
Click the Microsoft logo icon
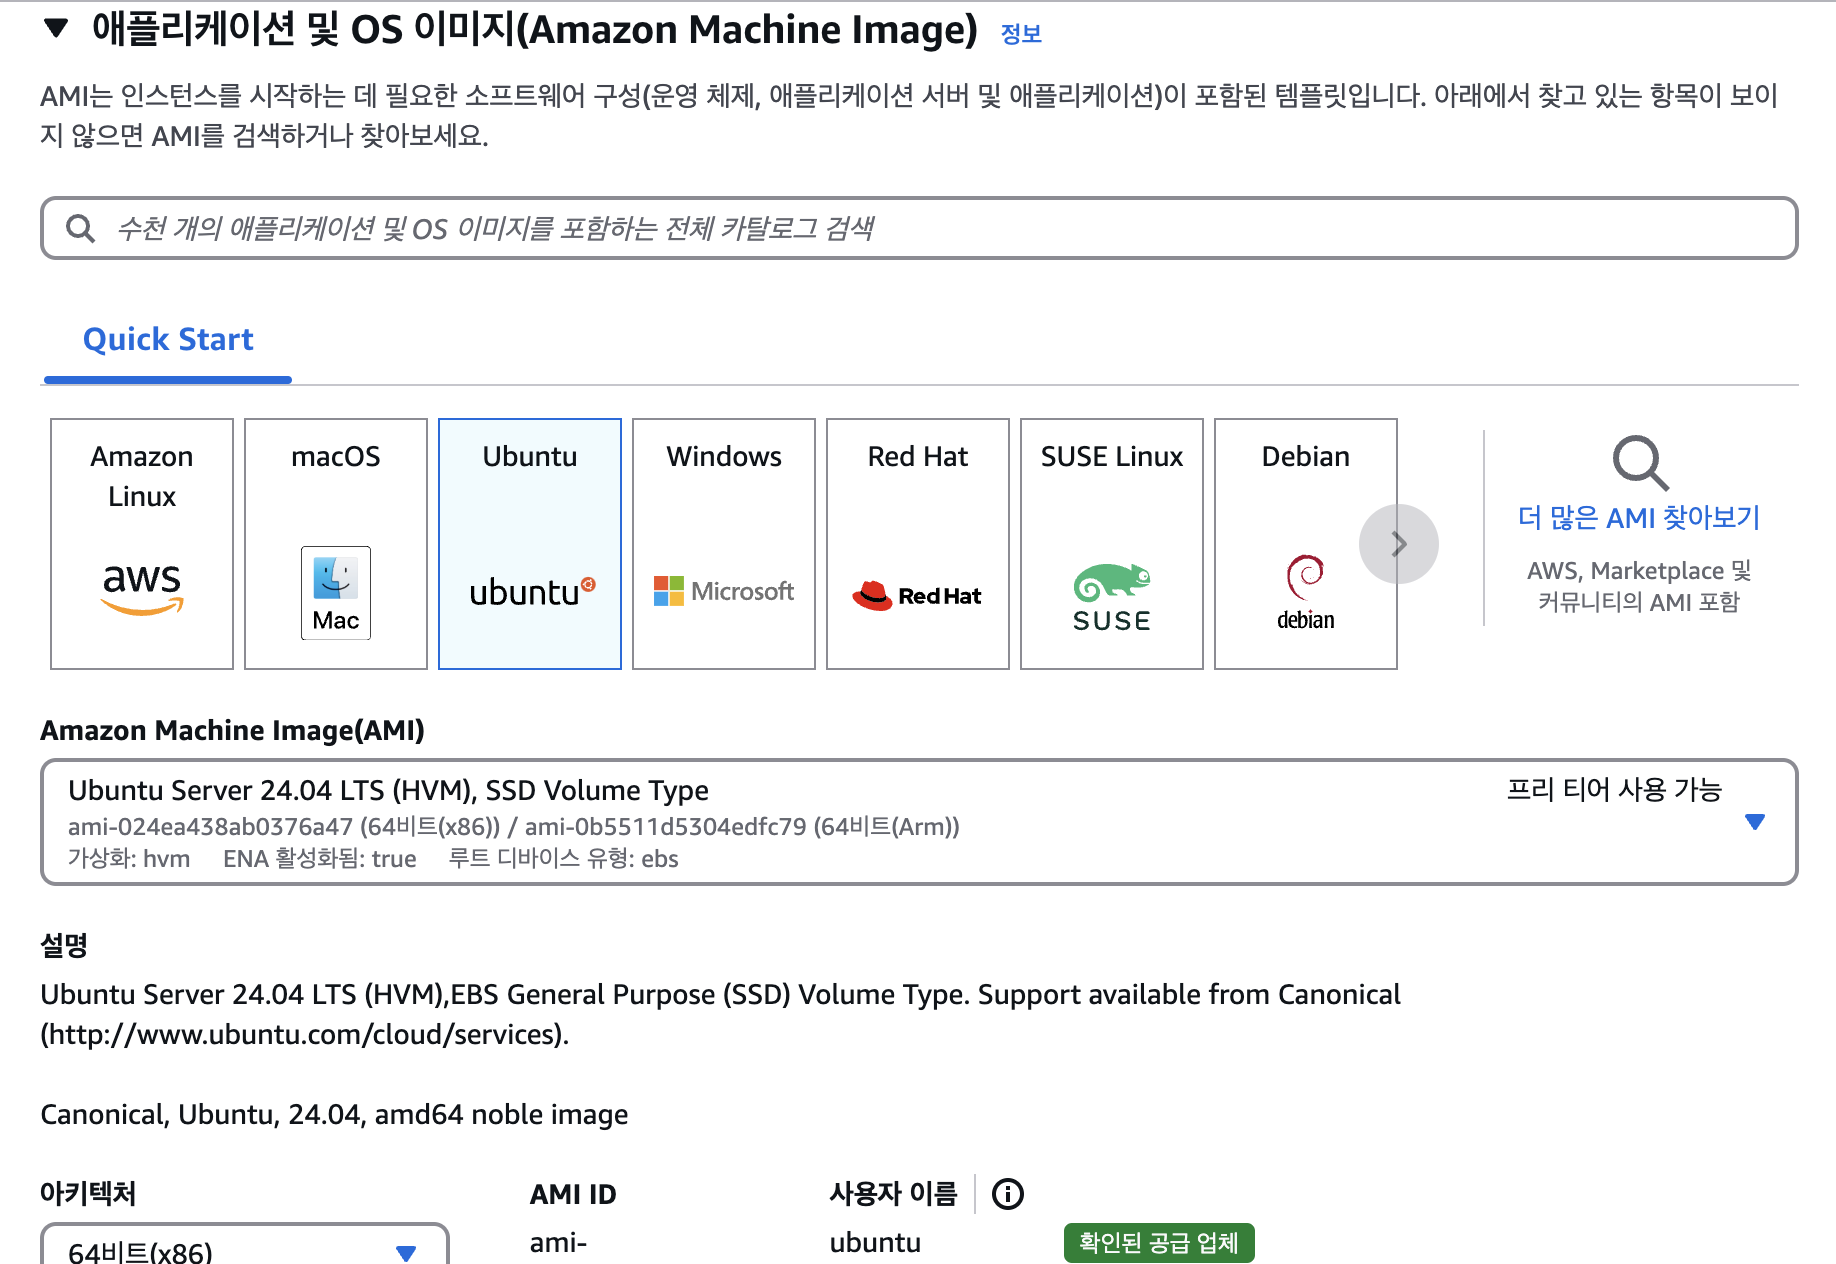click(x=724, y=591)
